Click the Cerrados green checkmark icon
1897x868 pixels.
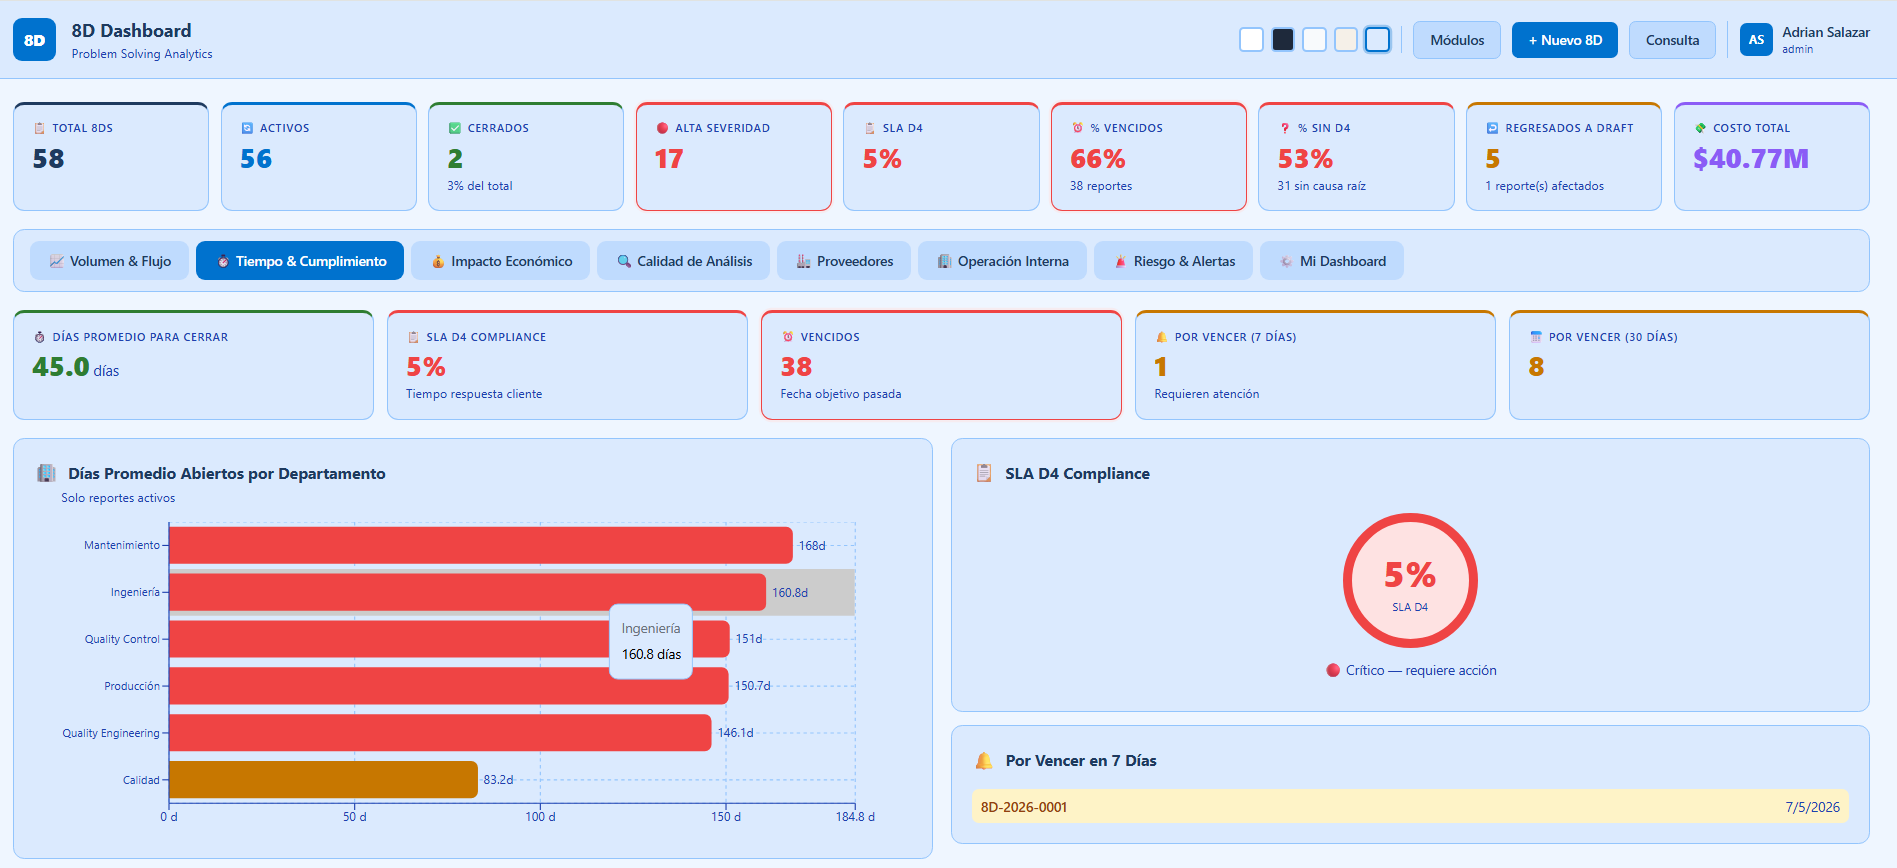click(x=455, y=128)
